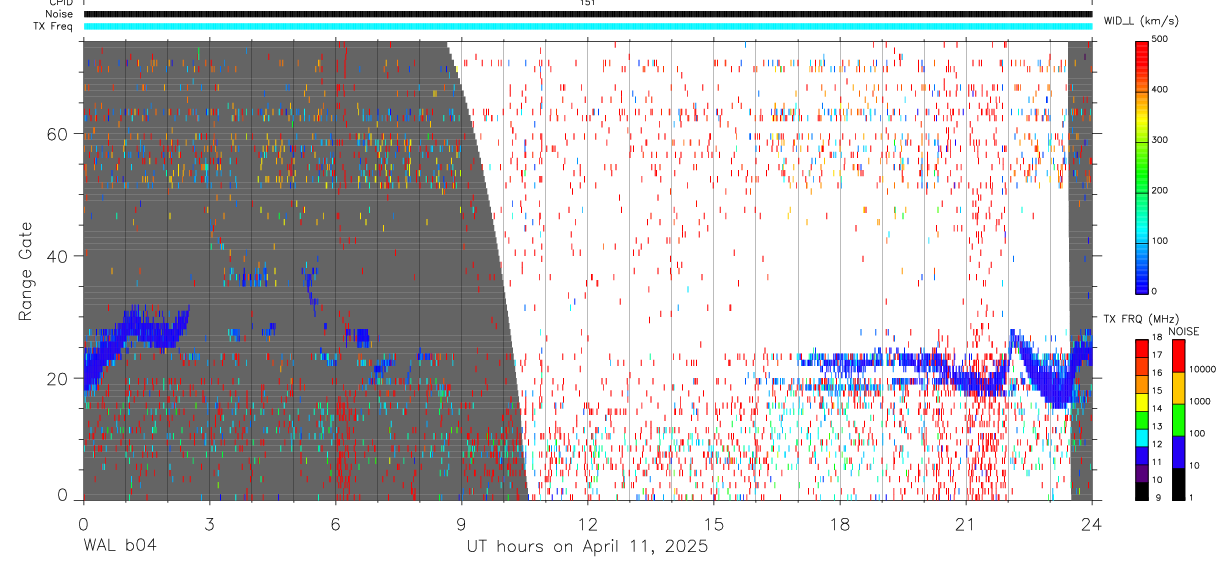Image resolution: width=1228 pixels, height=567 pixels.
Task: Click the "18" label in the TX FRQ legend
Action: [1157, 339]
